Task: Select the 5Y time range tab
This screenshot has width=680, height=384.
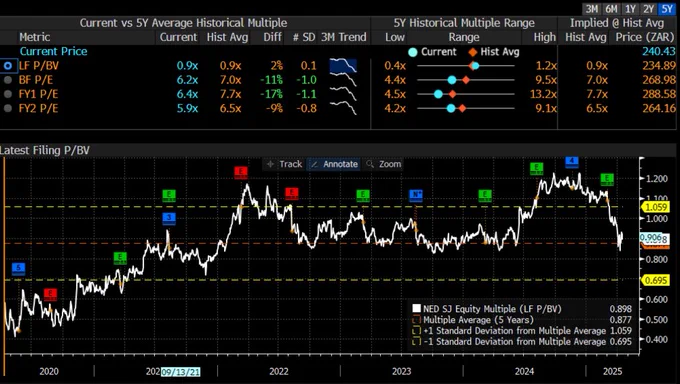Action: click(667, 9)
